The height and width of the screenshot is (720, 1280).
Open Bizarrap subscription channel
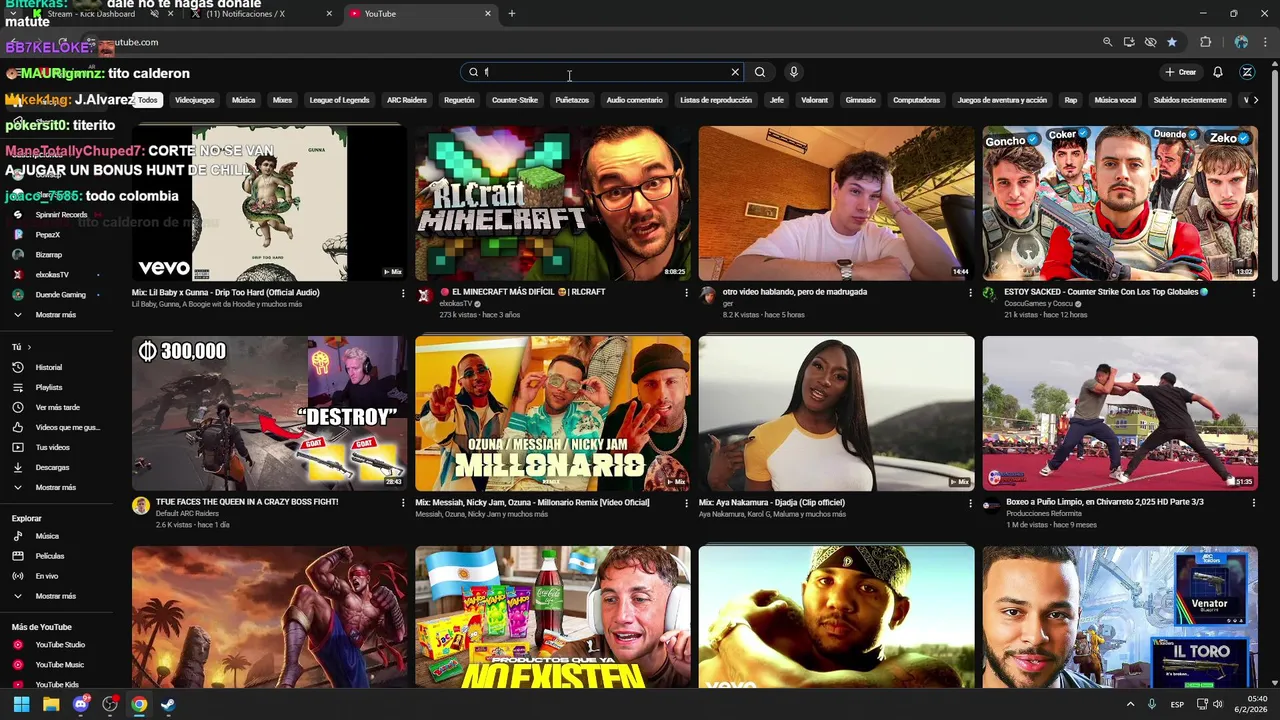pyautogui.click(x=48, y=255)
